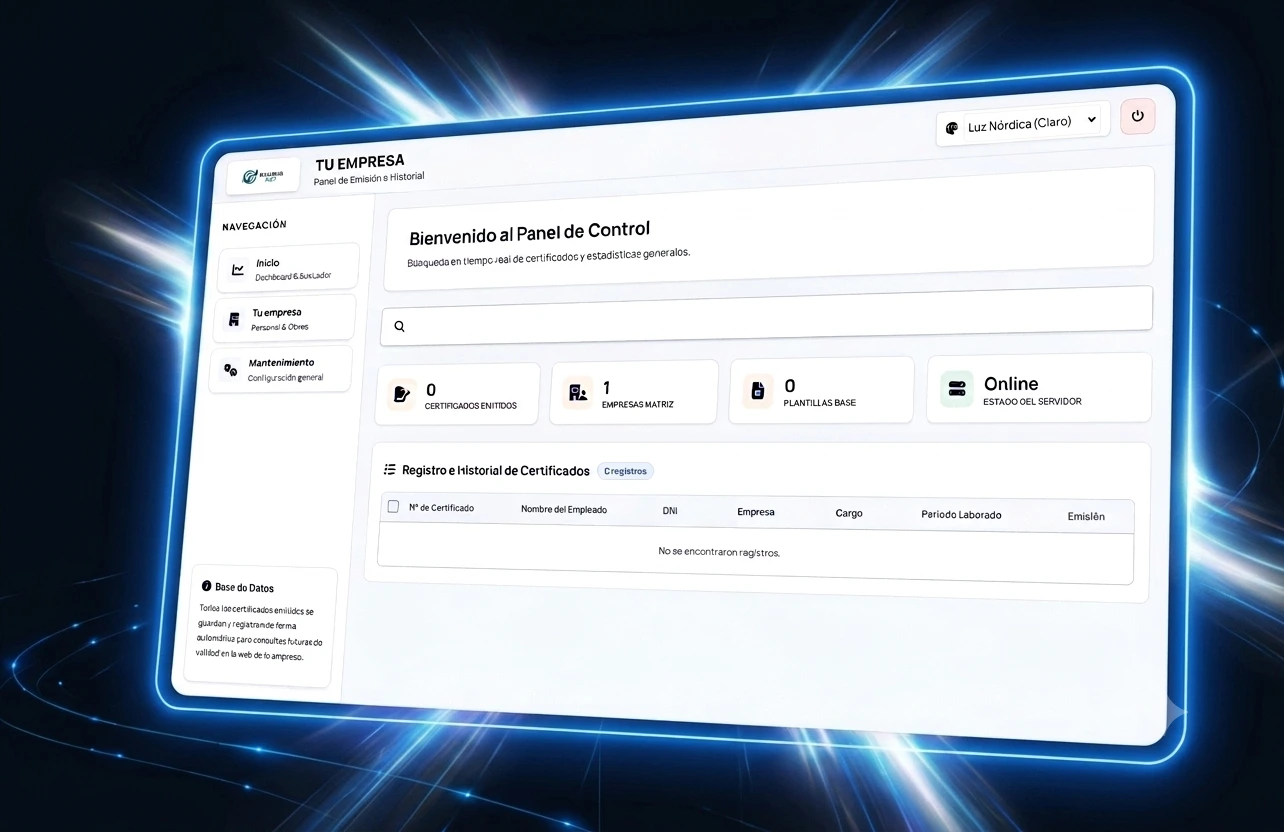This screenshot has width=1284, height=832.
Task: Click the PLANTILLAS BASE label
Action: (820, 403)
